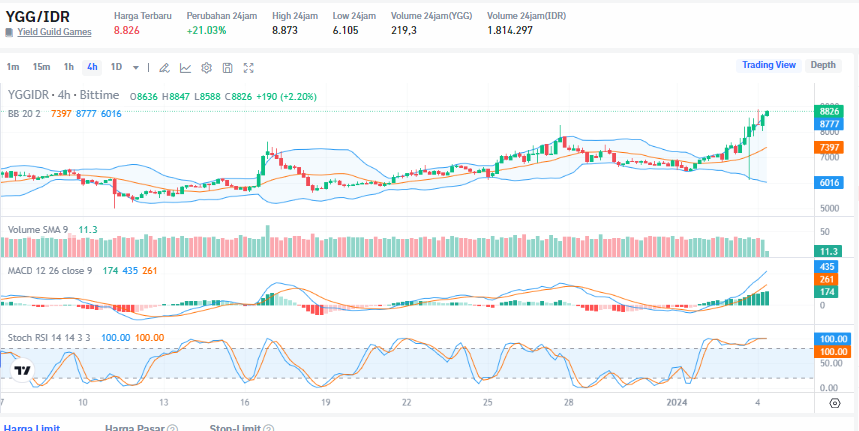859x431 pixels.
Task: Open the help icon next to Harga Pasar
Action: [x=172, y=429]
